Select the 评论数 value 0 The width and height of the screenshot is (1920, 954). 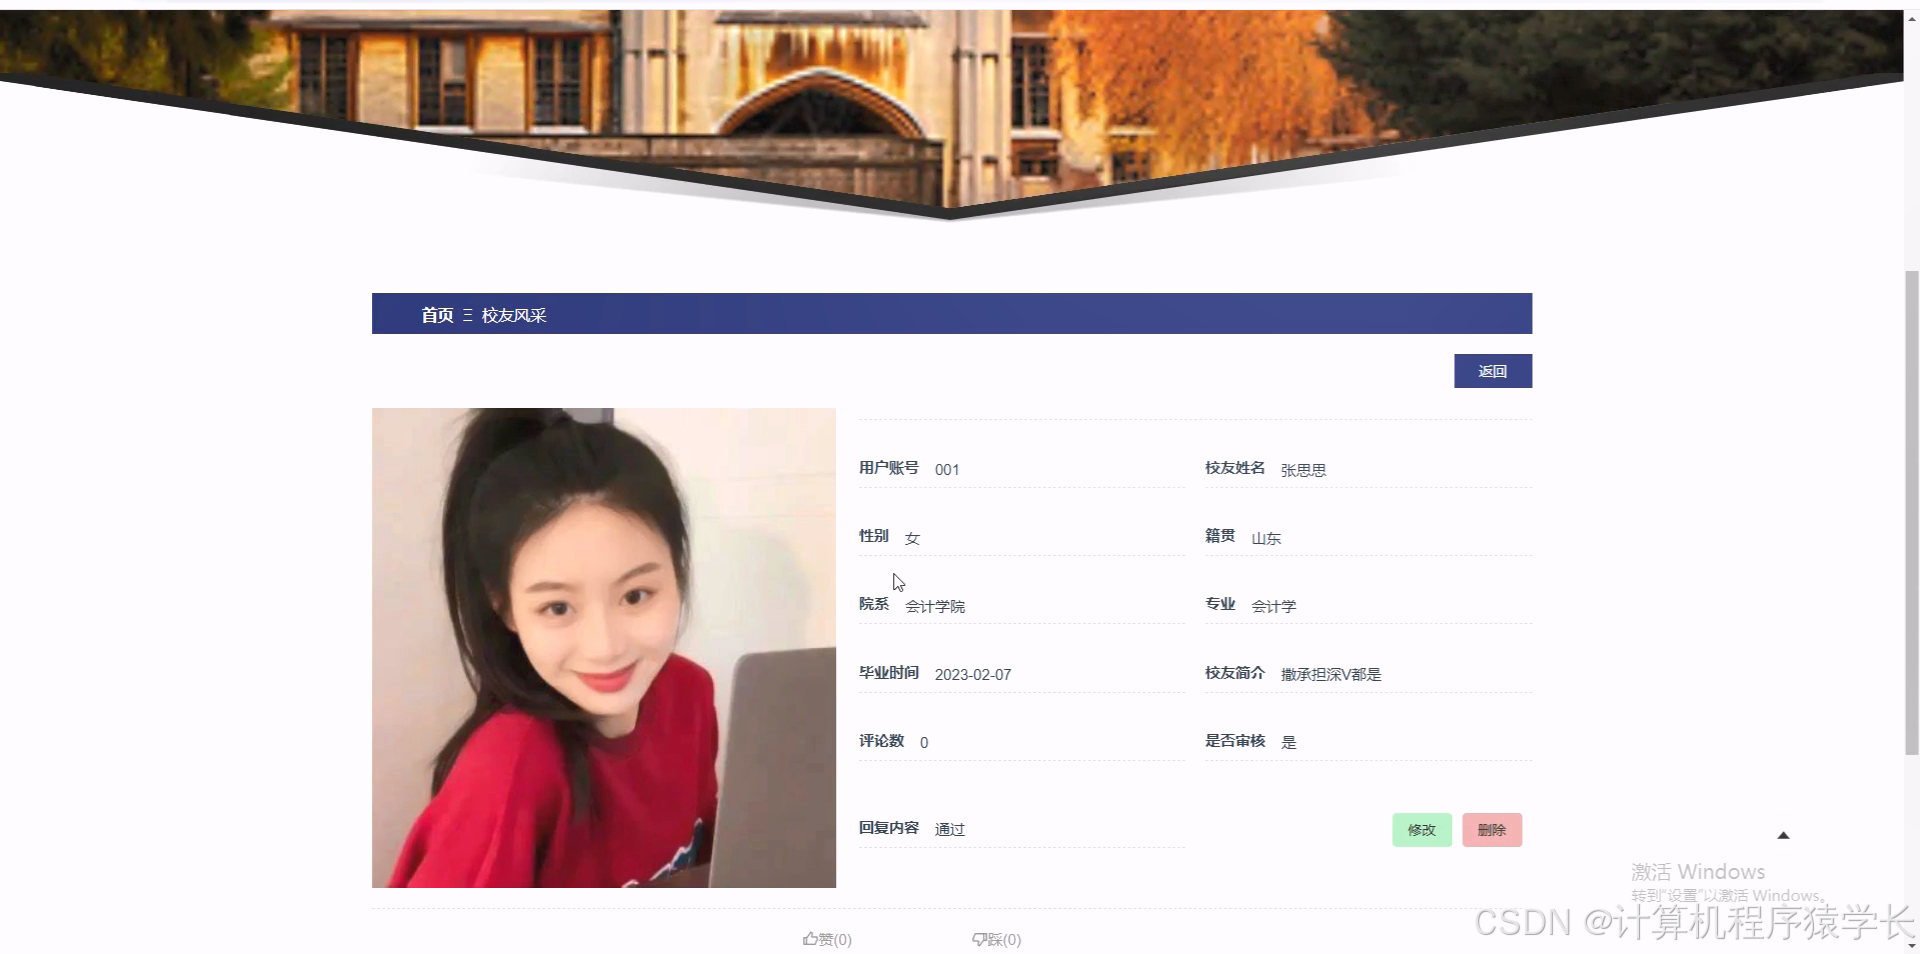(924, 743)
